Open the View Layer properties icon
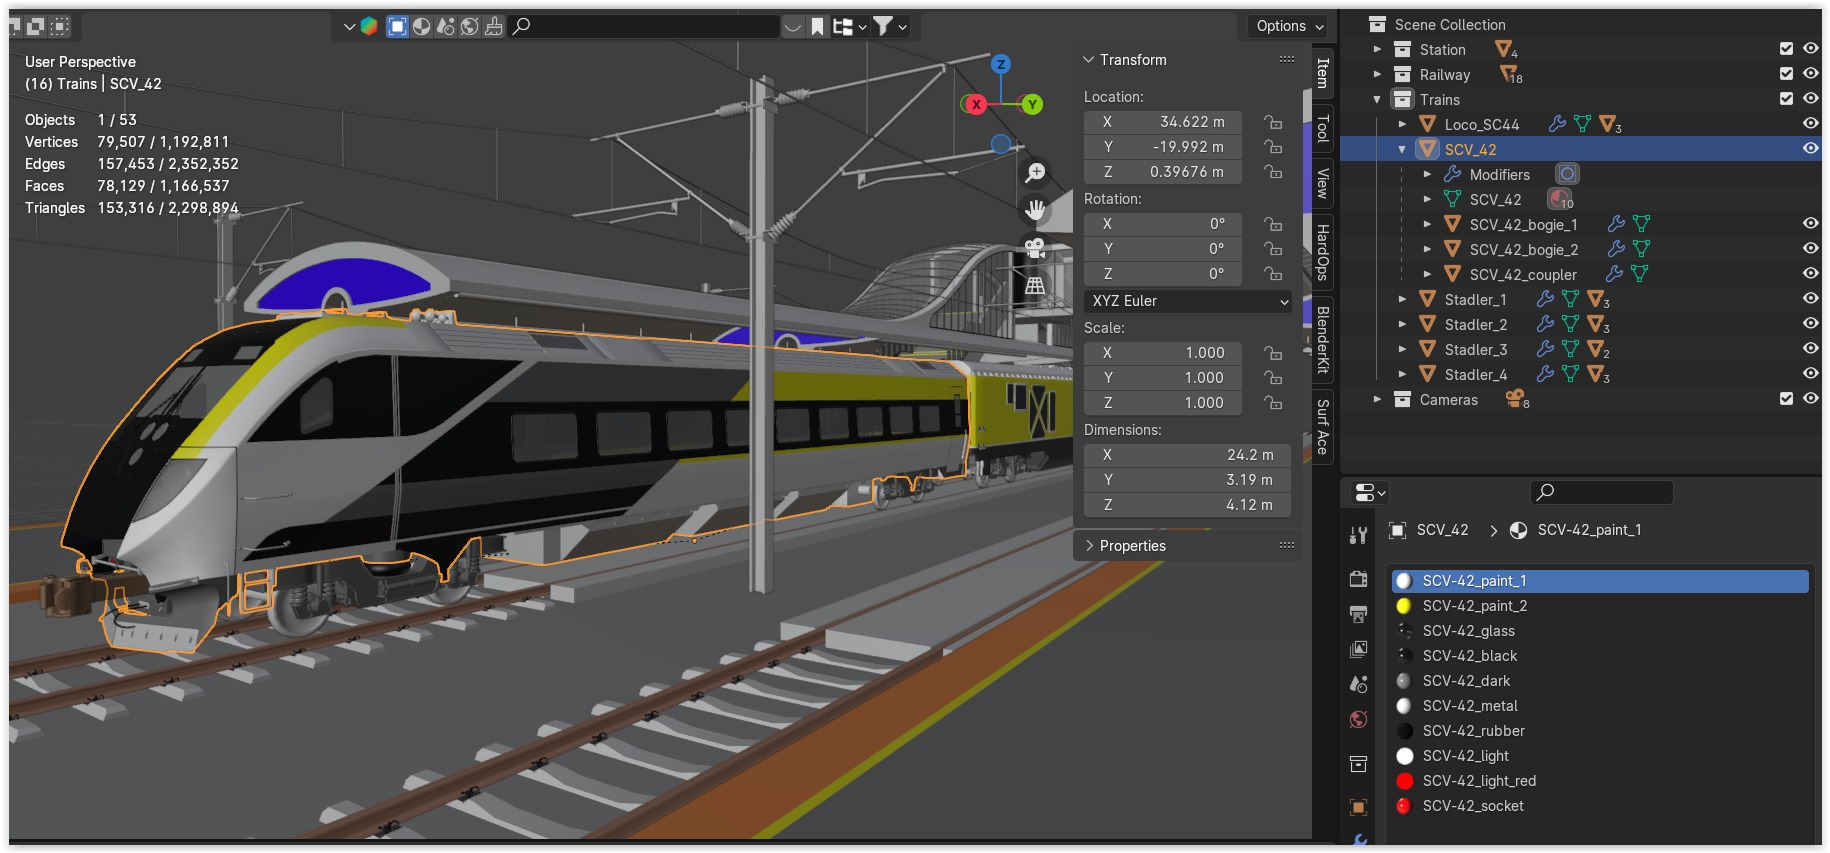1830x853 pixels. [1358, 649]
